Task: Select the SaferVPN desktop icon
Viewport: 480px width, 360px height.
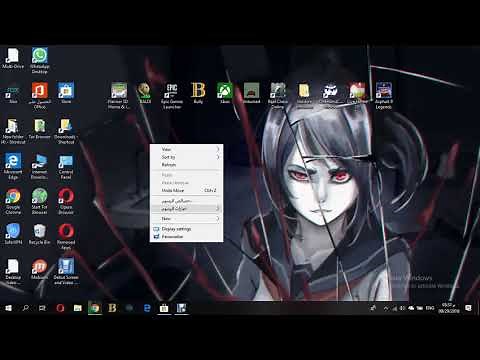Action: tap(13, 234)
